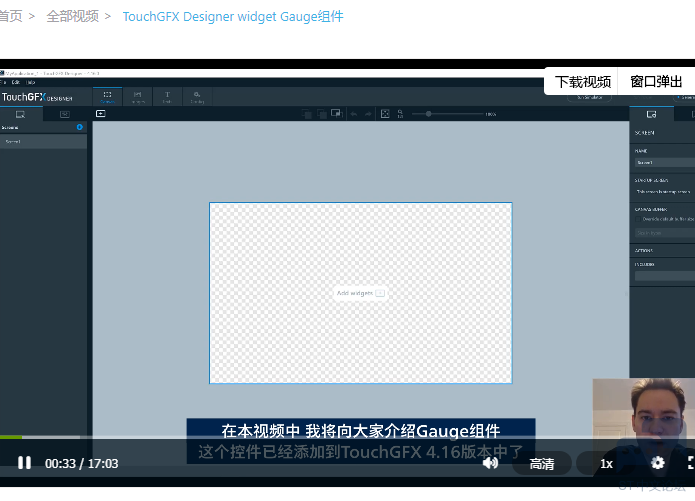Click the blue add-screen plus icon

[x=80, y=127]
